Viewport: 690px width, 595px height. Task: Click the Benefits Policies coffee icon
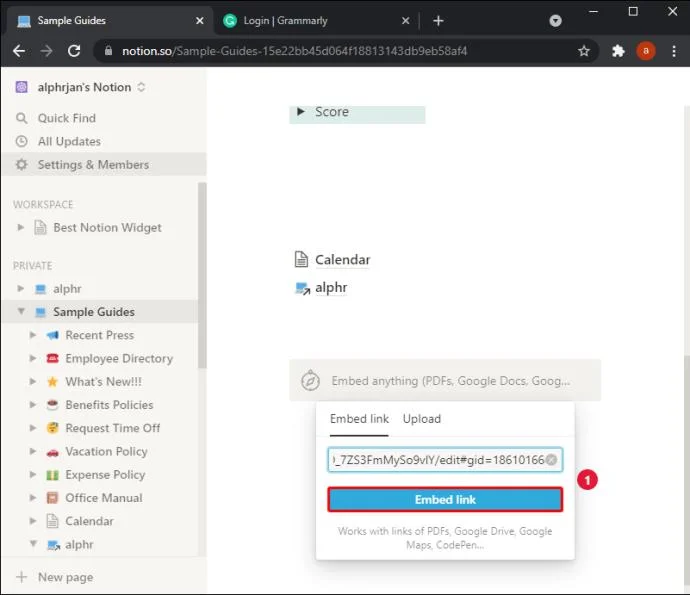tap(52, 405)
